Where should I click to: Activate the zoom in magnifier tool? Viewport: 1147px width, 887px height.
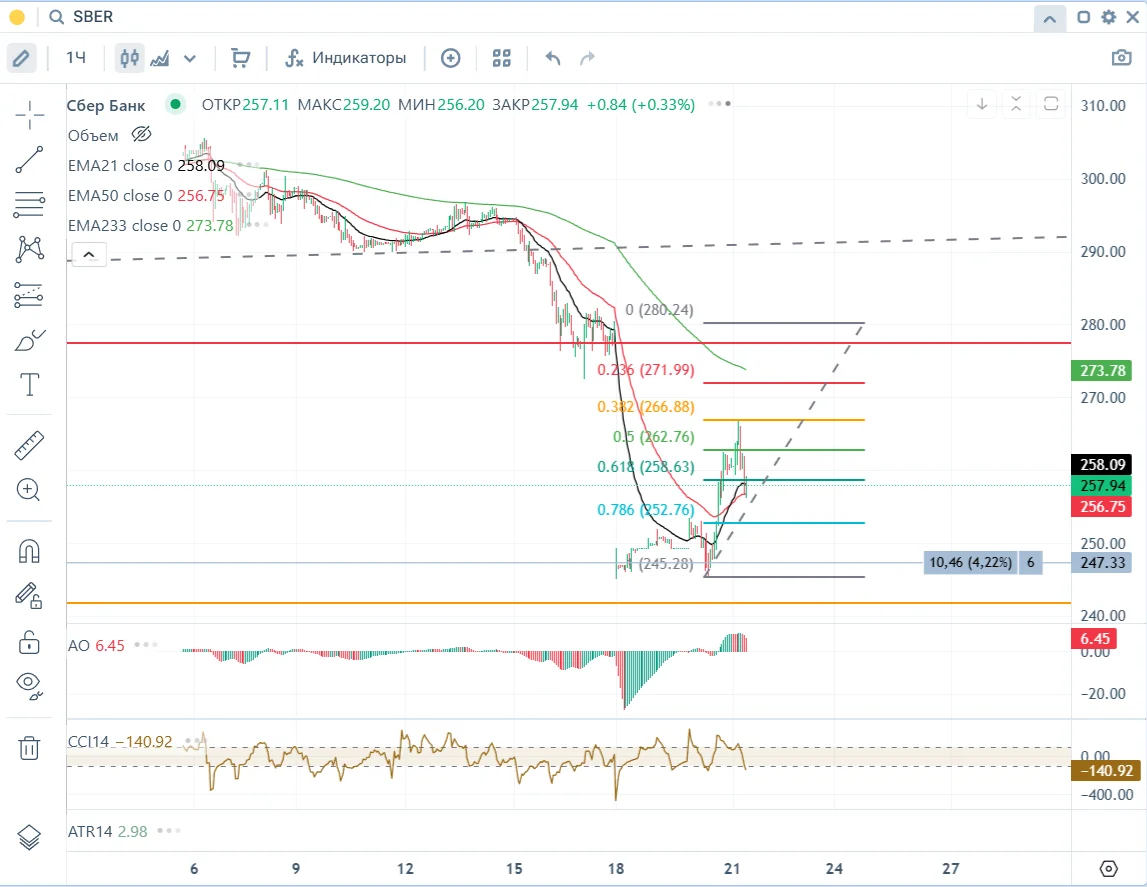(29, 490)
